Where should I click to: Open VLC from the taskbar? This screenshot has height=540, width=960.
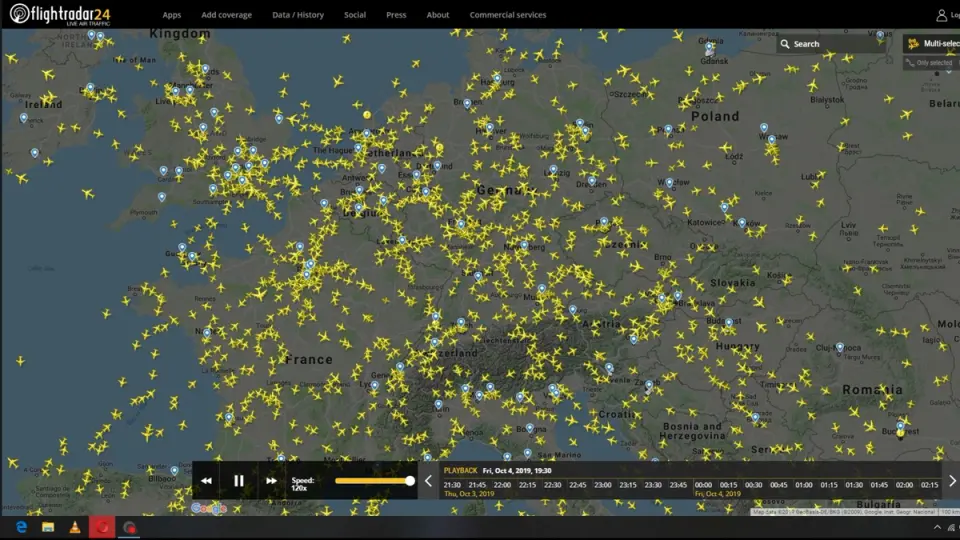point(74,527)
